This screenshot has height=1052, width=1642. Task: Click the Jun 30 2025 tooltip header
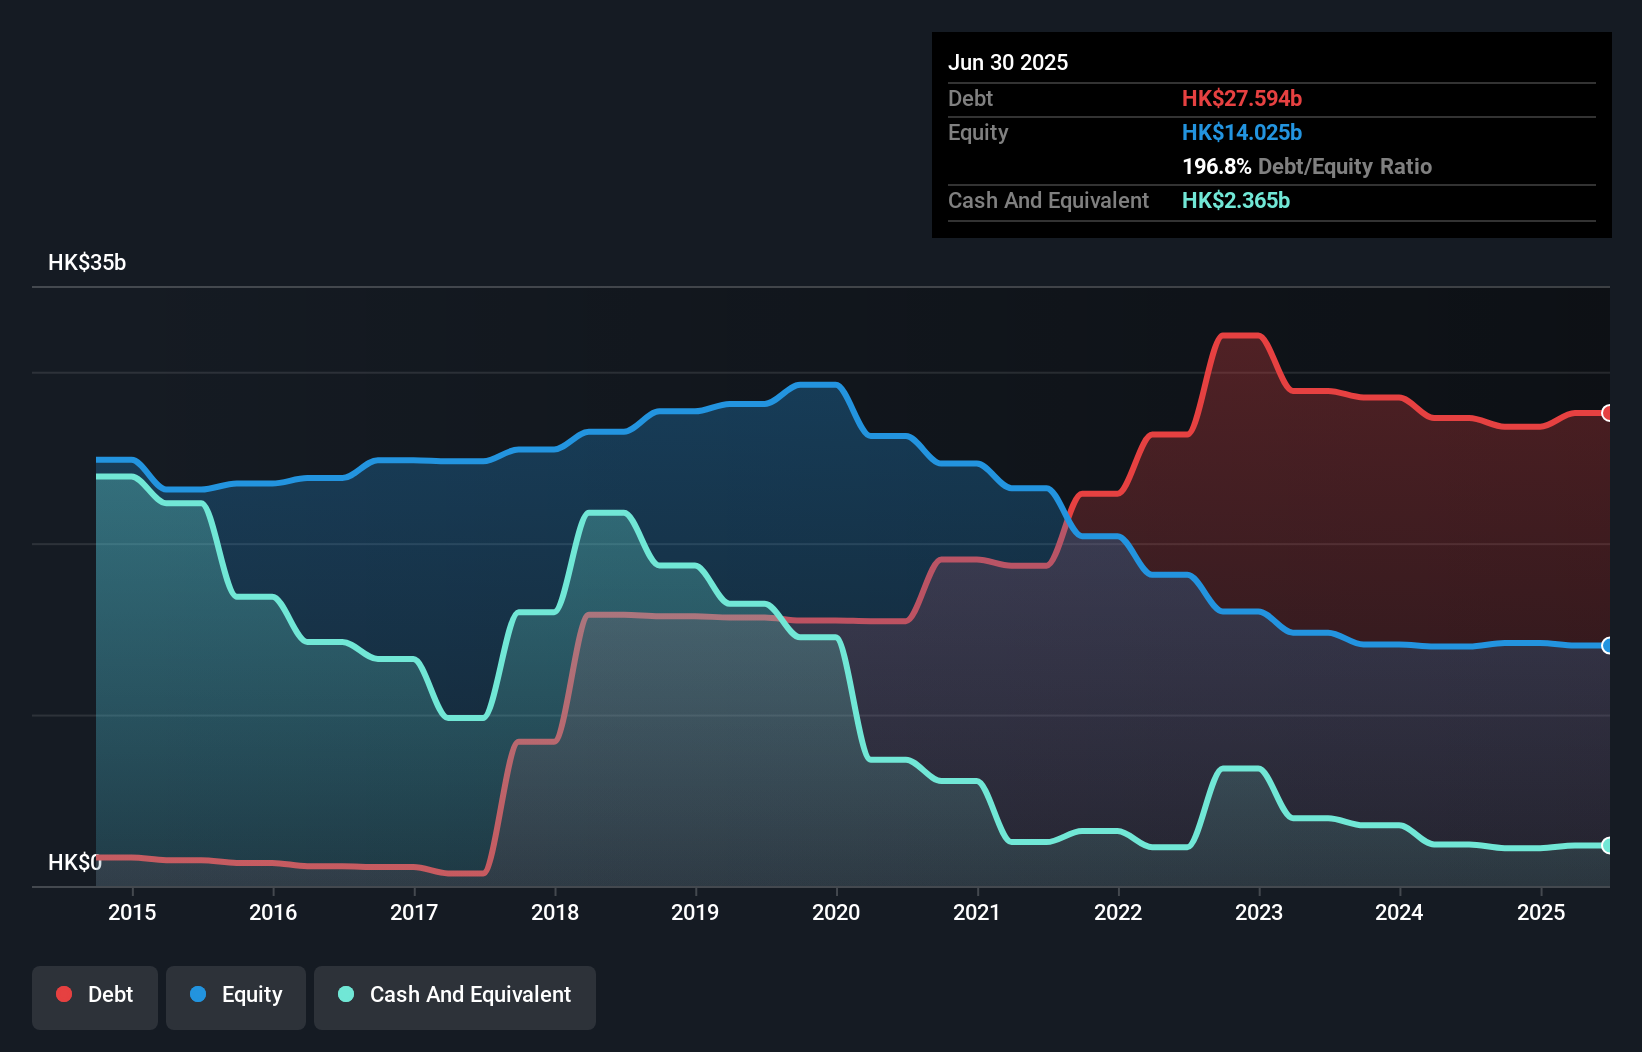[1008, 62]
